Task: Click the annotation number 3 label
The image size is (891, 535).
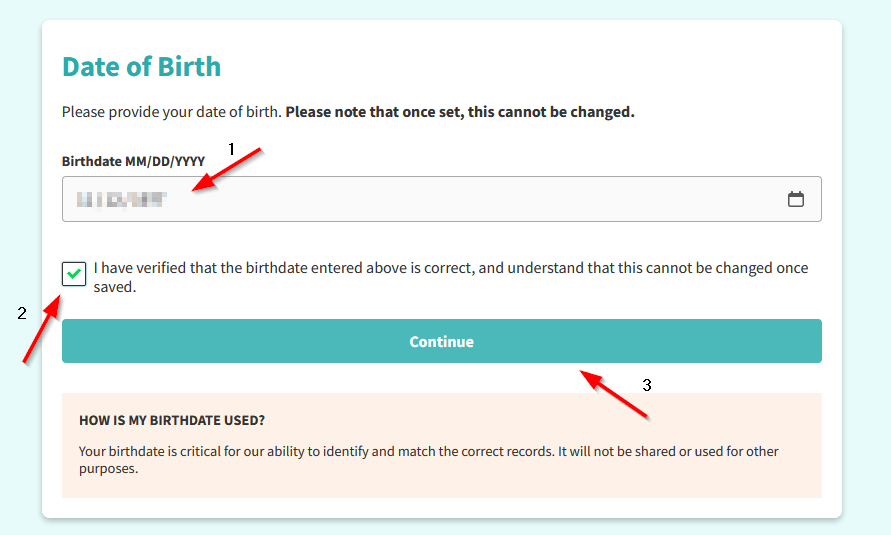Action: coord(647,385)
